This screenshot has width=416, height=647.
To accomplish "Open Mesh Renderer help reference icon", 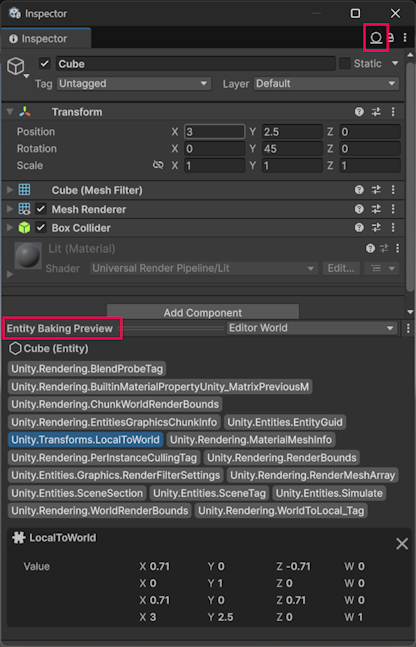I will tap(359, 209).
